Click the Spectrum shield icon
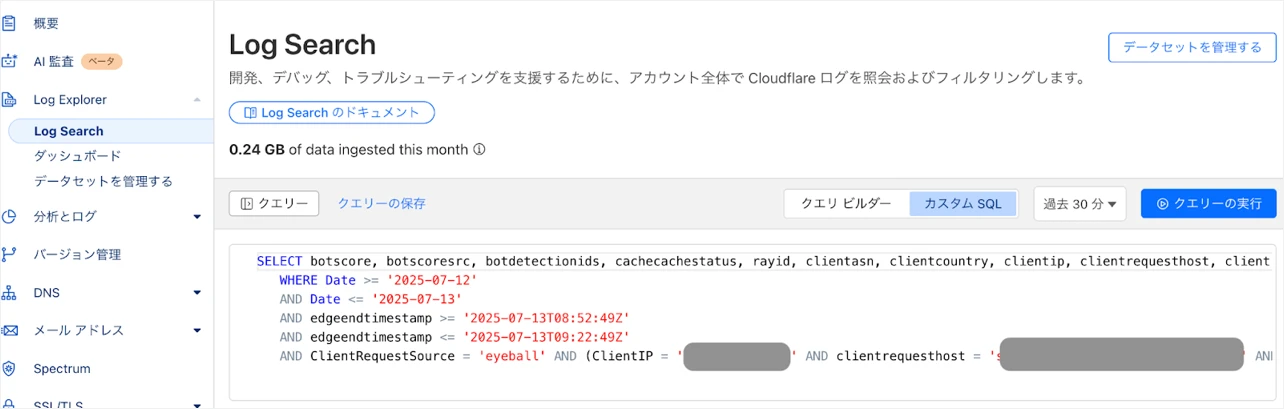 click(x=10, y=368)
